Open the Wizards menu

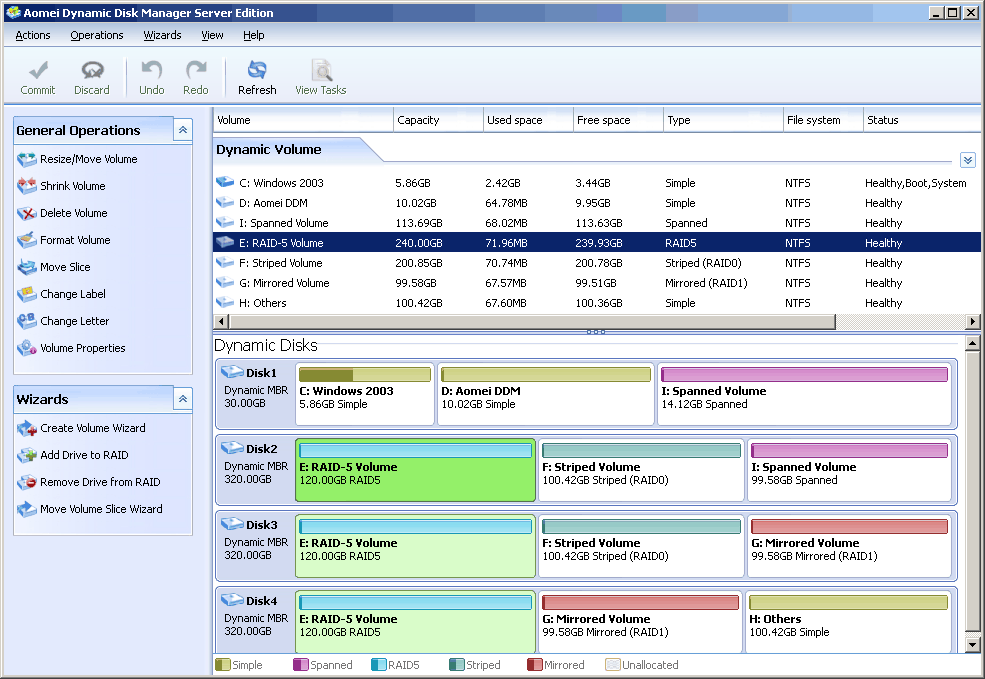point(162,35)
